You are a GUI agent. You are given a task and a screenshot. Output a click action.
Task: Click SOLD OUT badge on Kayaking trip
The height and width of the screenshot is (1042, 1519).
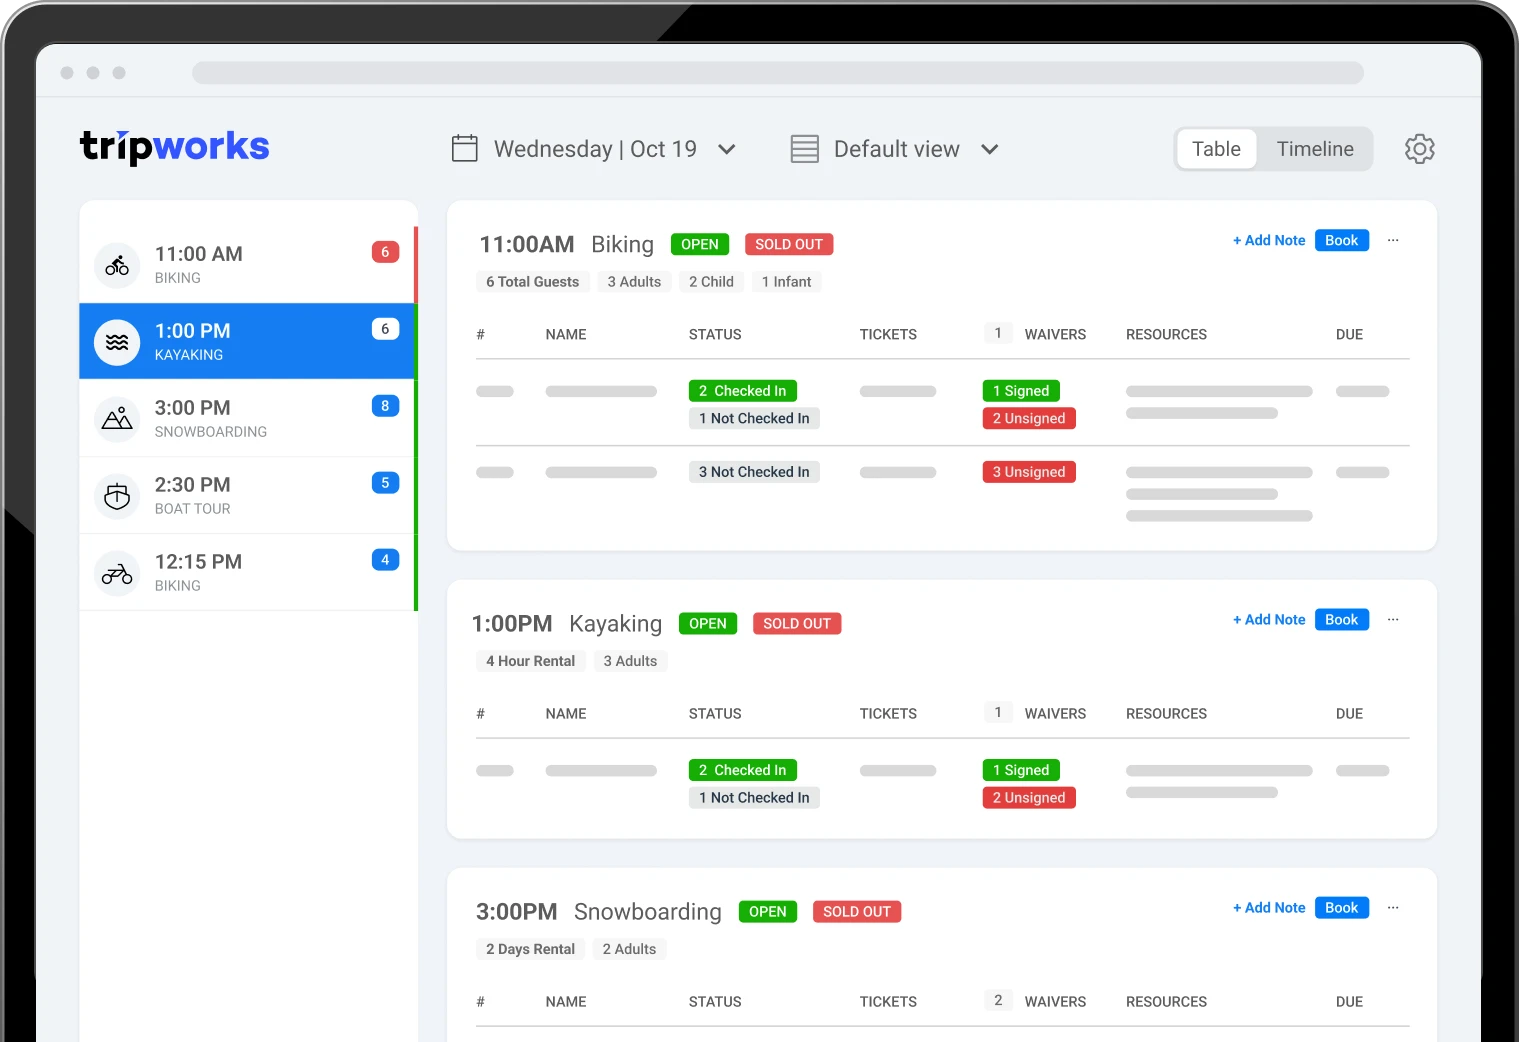point(797,623)
